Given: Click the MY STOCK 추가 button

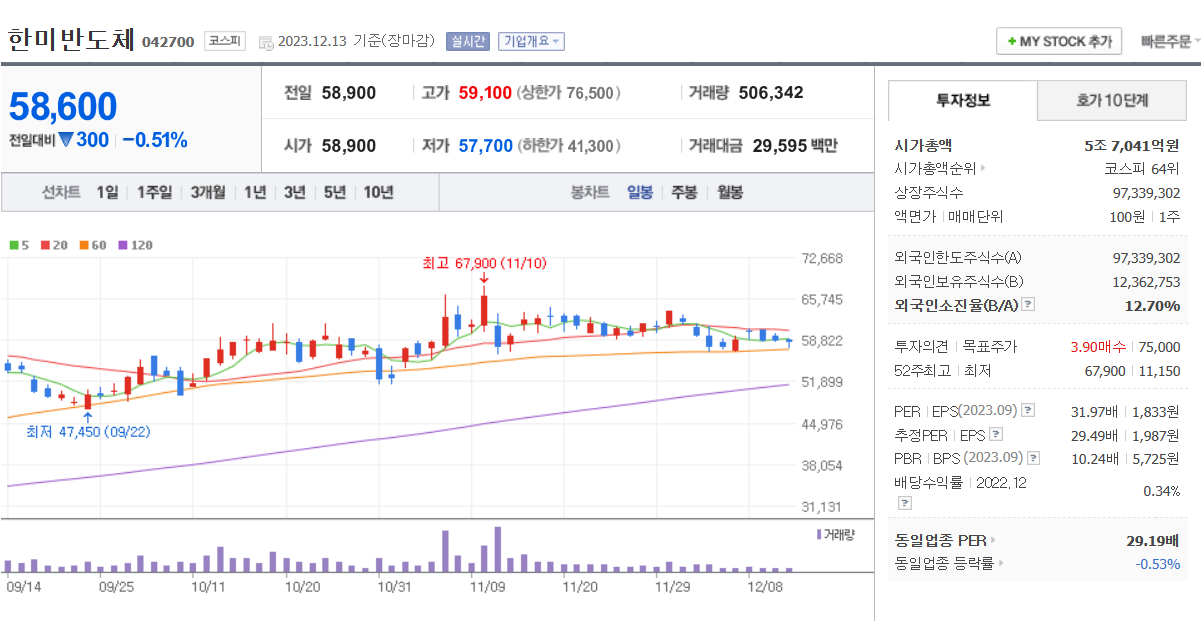Looking at the screenshot, I should [x=1060, y=42].
